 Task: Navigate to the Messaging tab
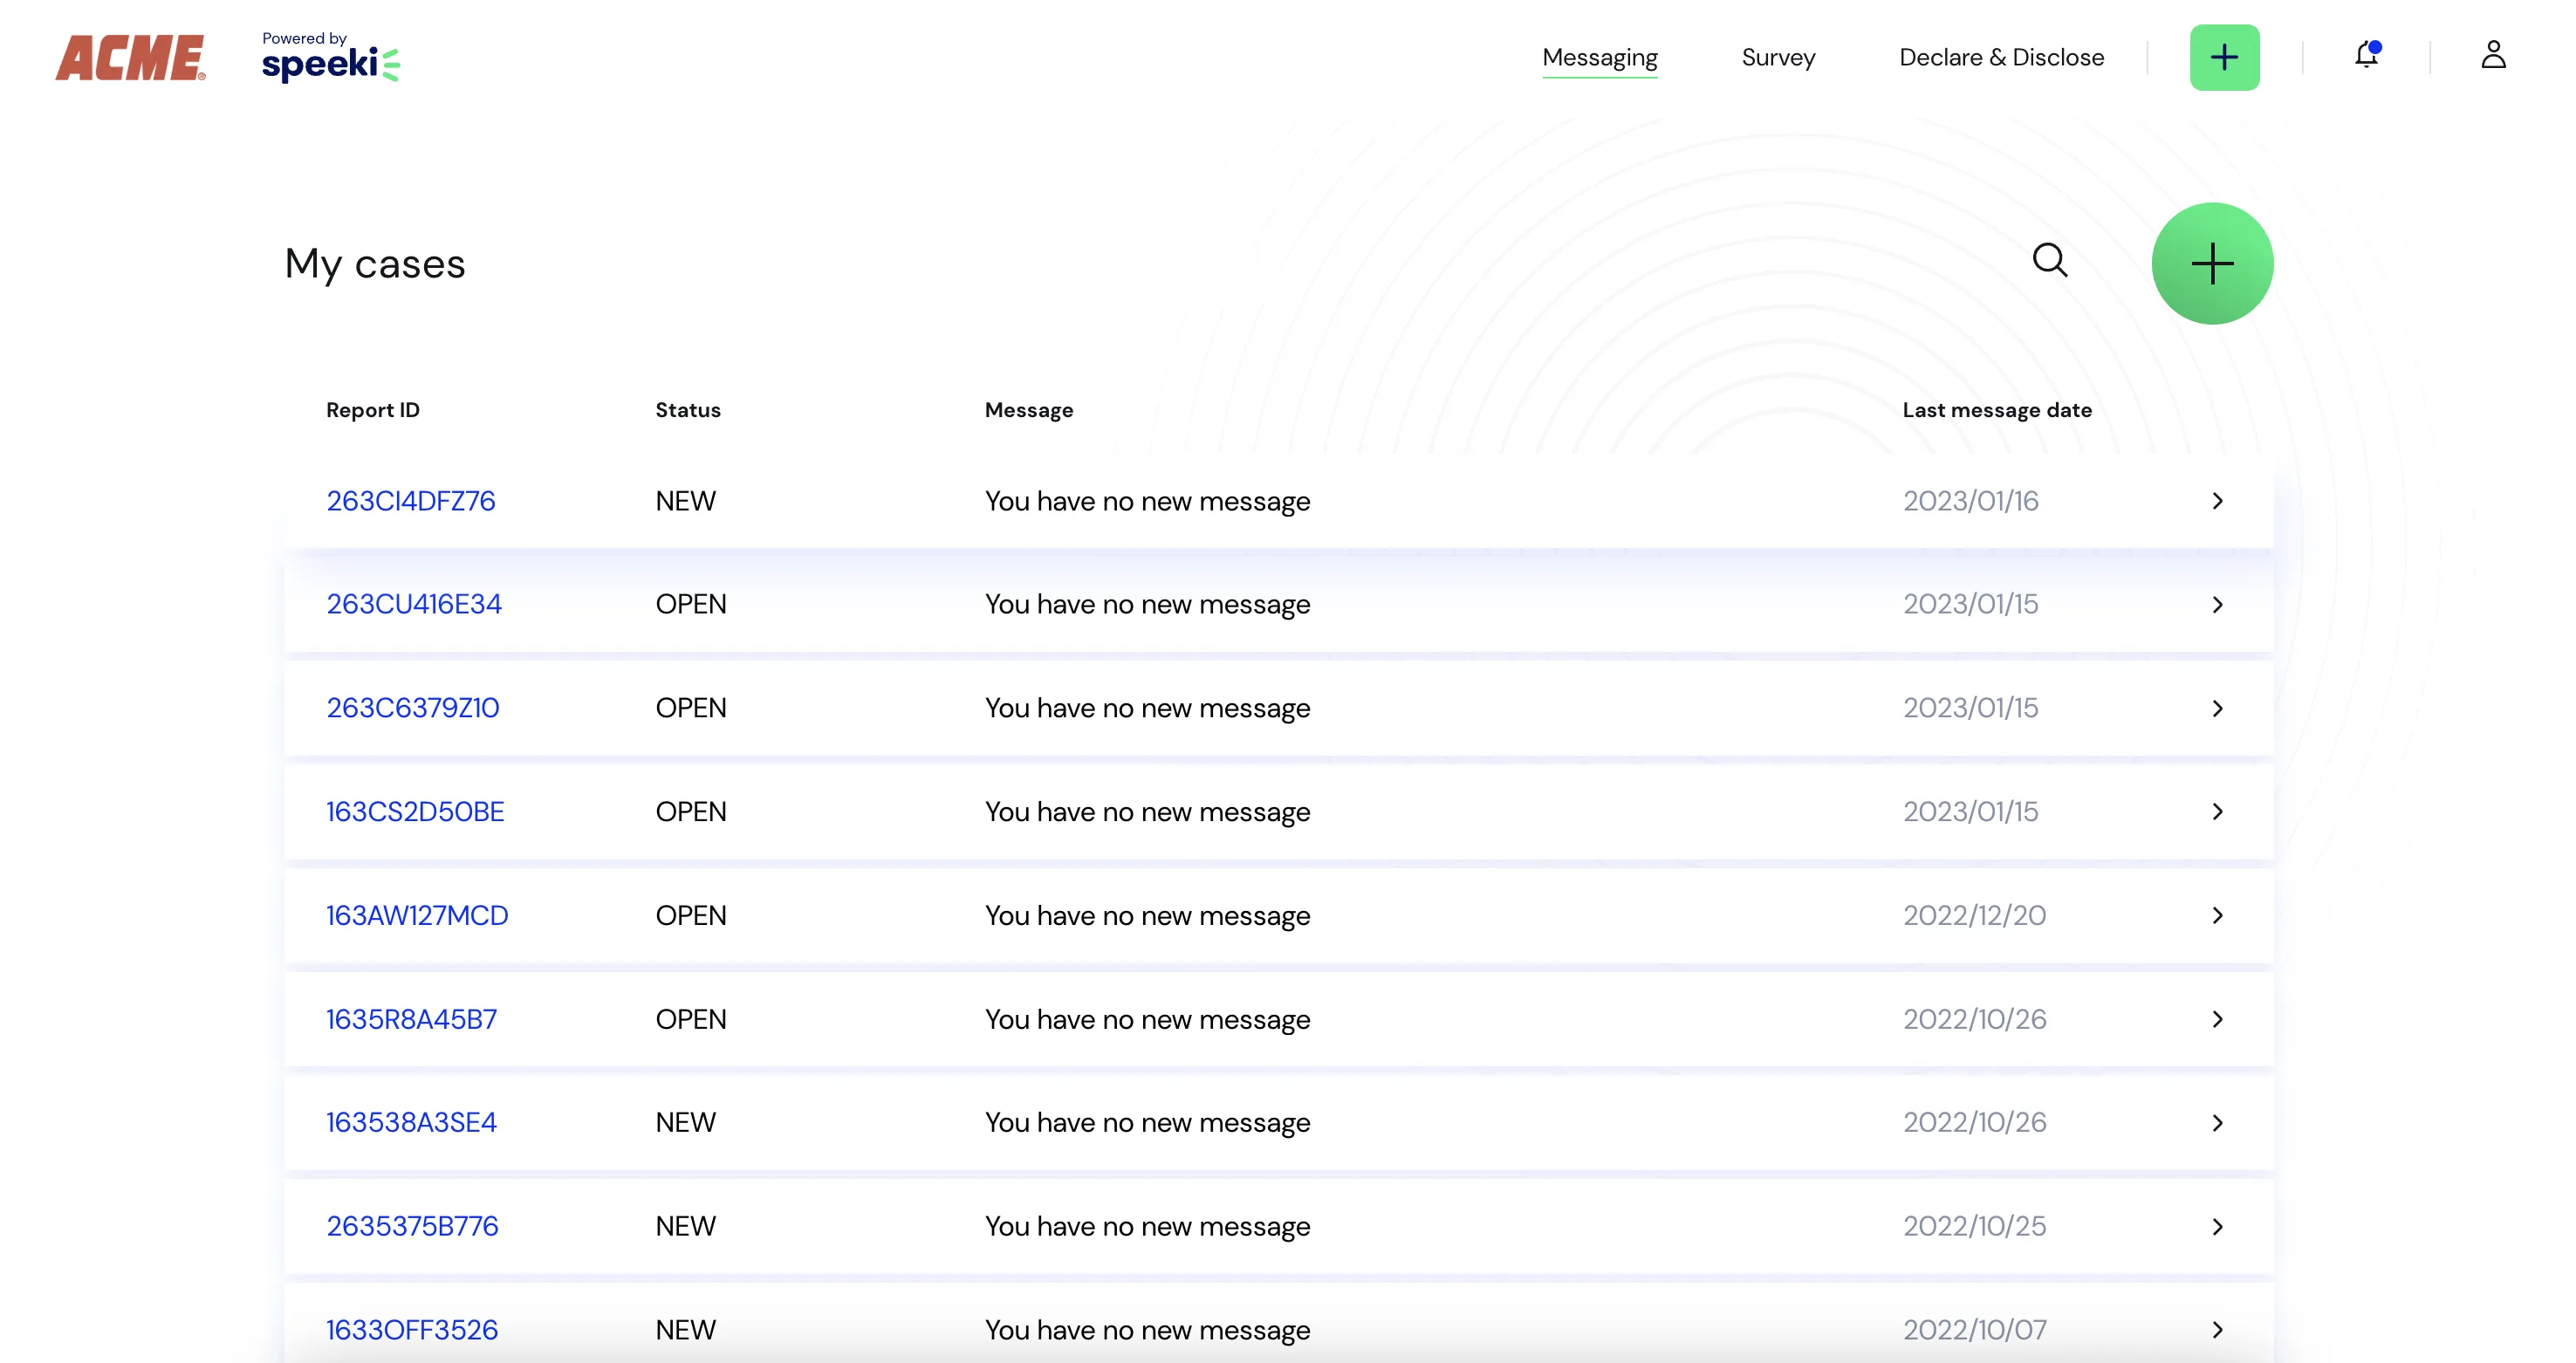tap(1598, 56)
